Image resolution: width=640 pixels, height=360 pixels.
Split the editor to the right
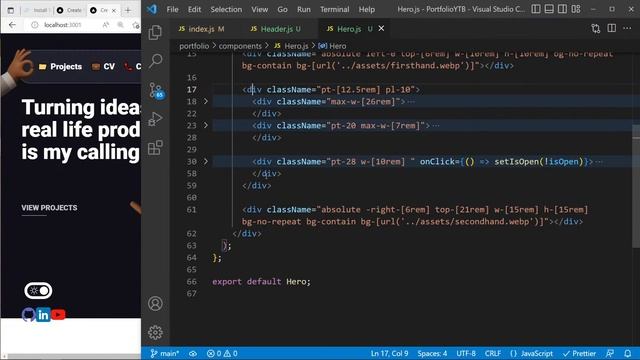coord(611,29)
